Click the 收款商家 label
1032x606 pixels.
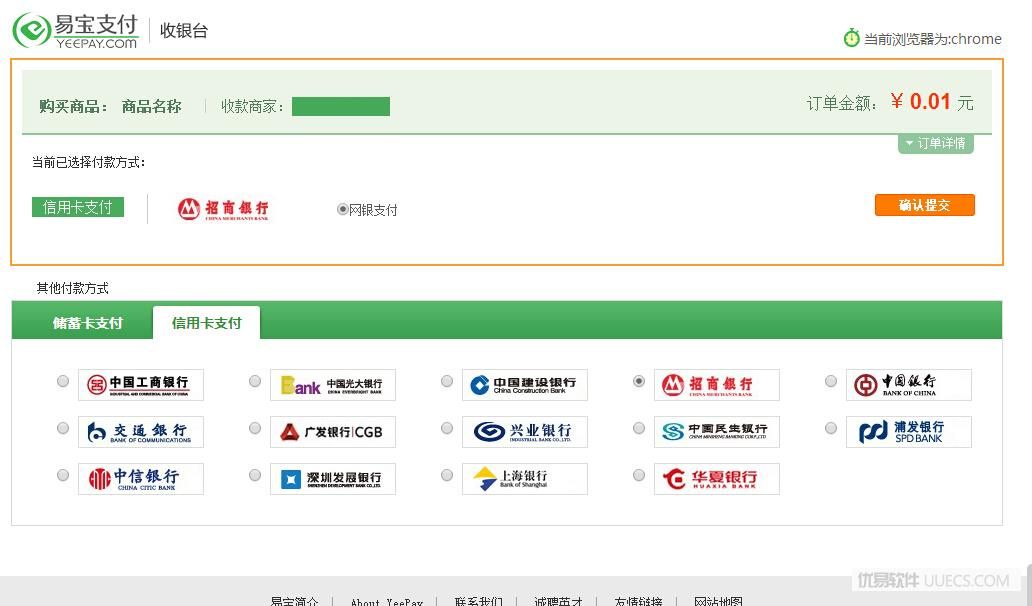tap(252, 107)
